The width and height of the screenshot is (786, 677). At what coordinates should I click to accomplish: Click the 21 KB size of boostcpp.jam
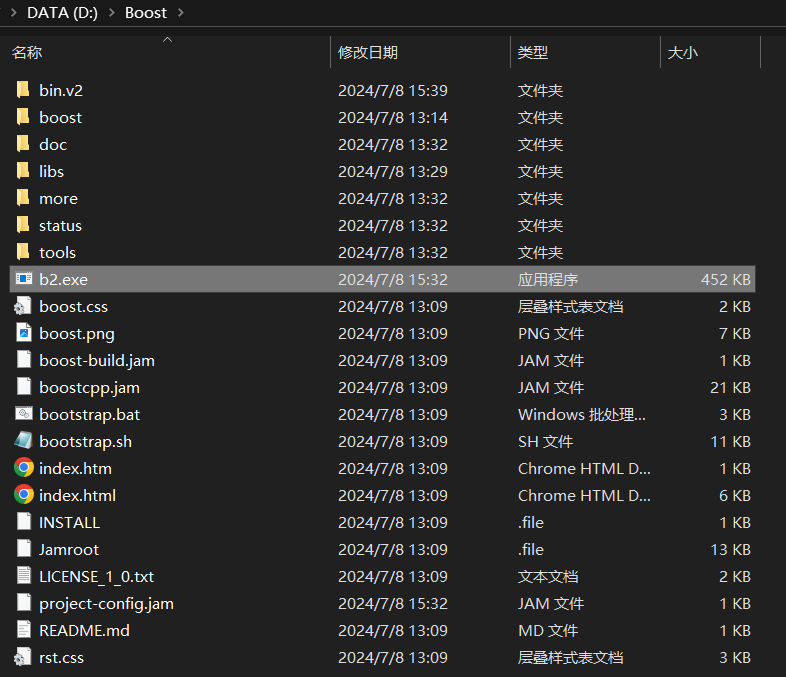pos(730,388)
